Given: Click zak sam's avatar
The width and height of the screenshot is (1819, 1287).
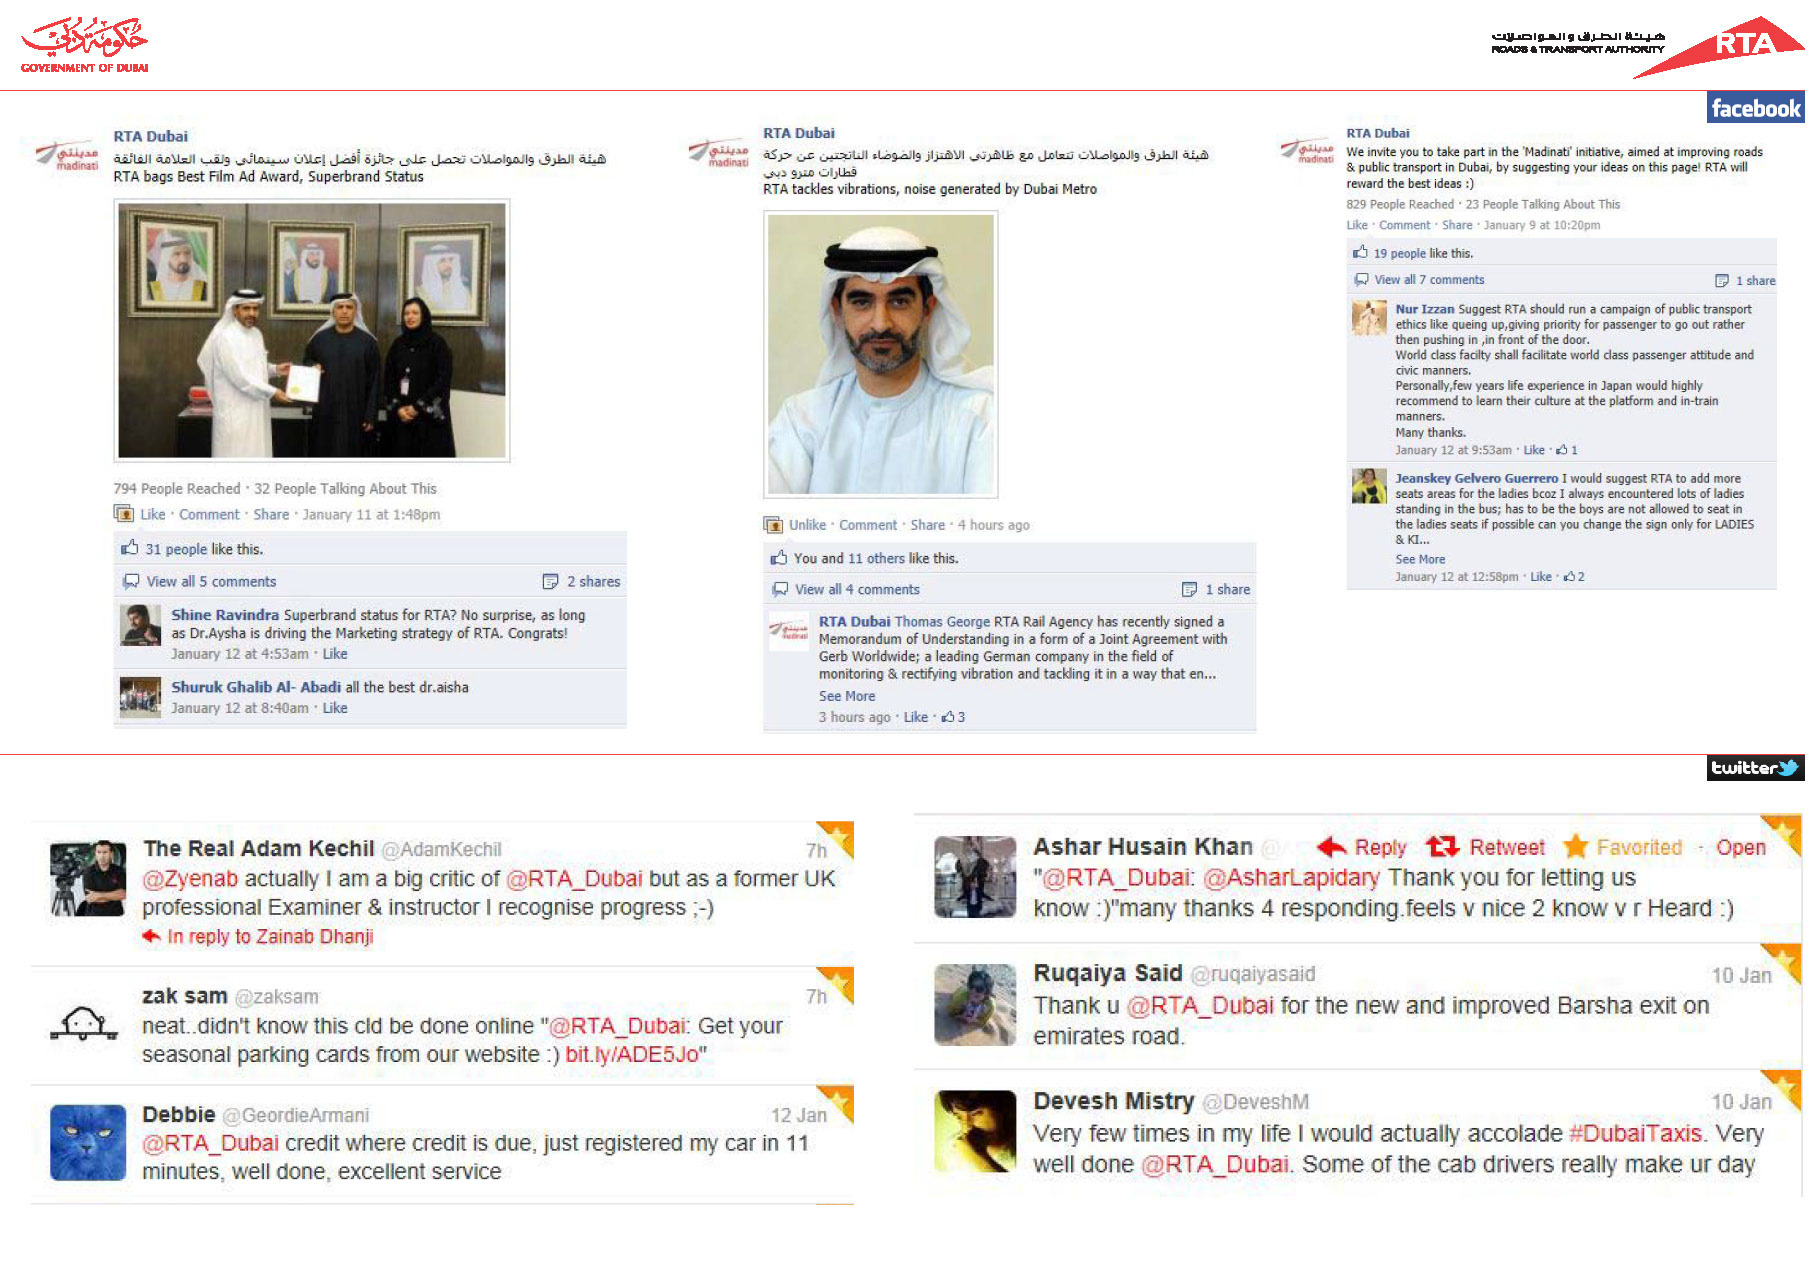Looking at the screenshot, I should (85, 1024).
